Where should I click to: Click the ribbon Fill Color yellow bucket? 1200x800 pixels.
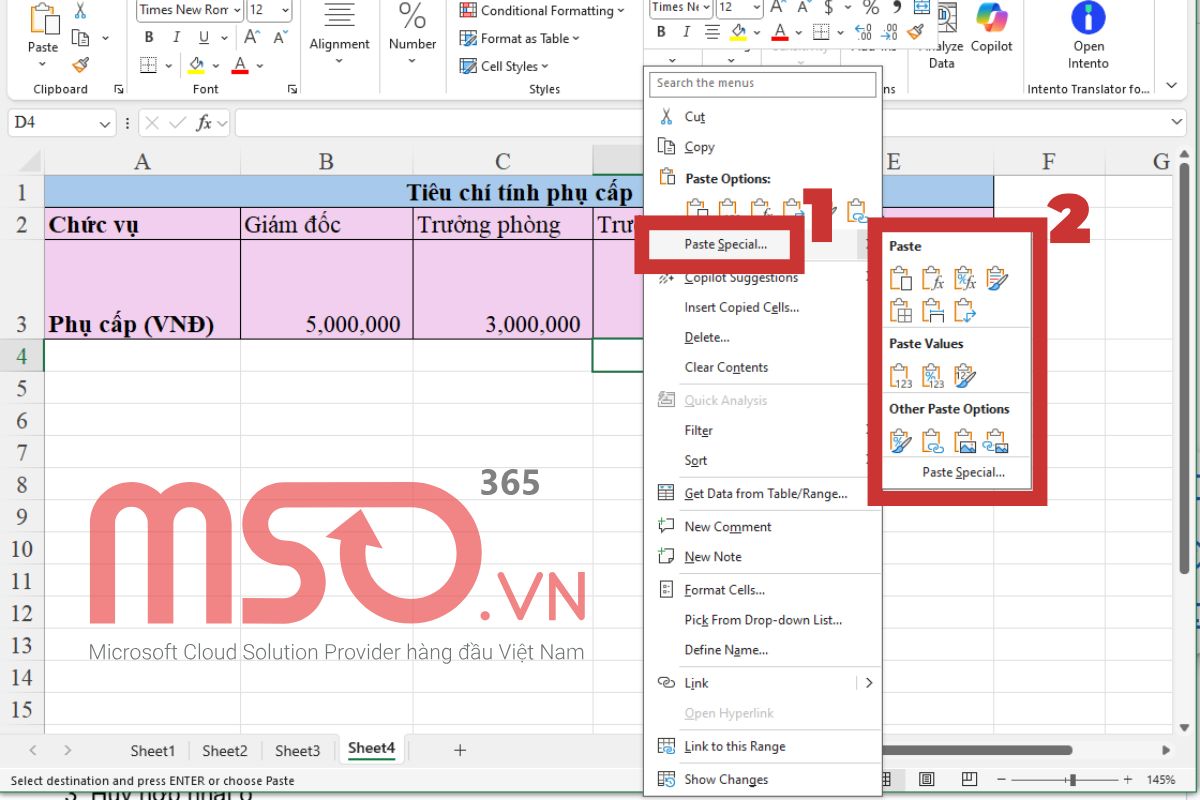[x=196, y=66]
